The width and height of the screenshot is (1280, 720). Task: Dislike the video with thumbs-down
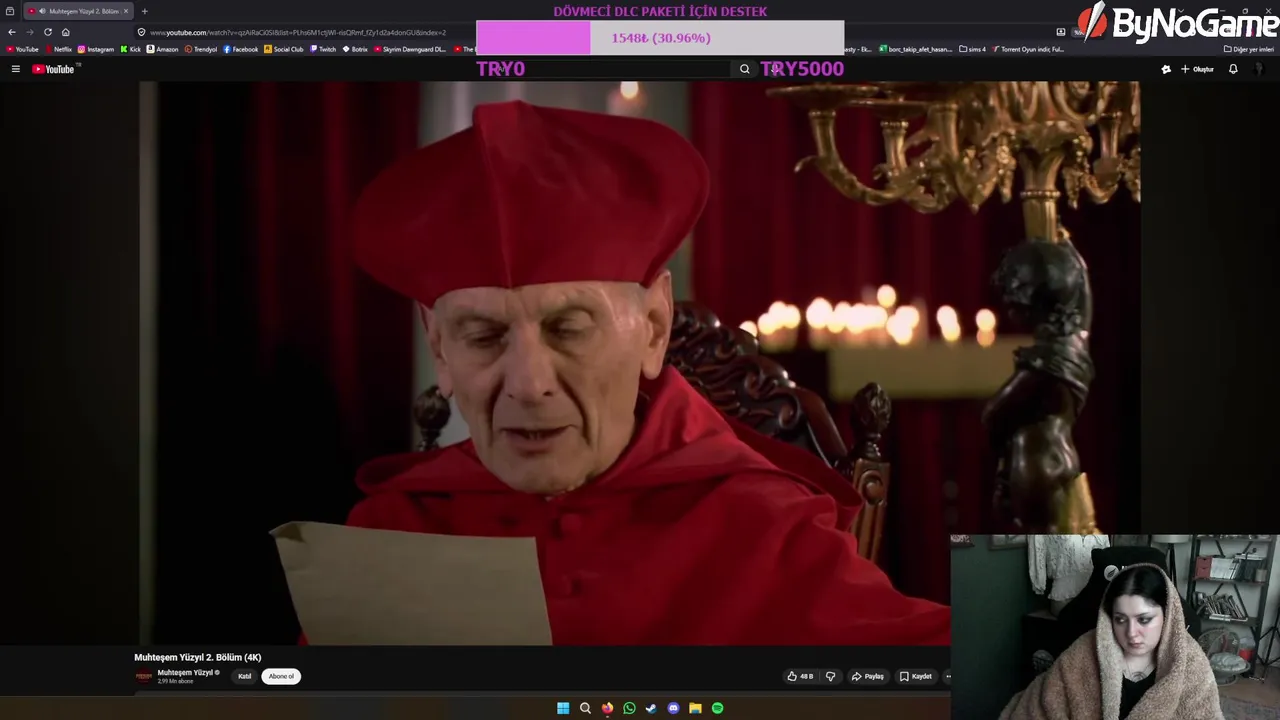[x=830, y=677]
